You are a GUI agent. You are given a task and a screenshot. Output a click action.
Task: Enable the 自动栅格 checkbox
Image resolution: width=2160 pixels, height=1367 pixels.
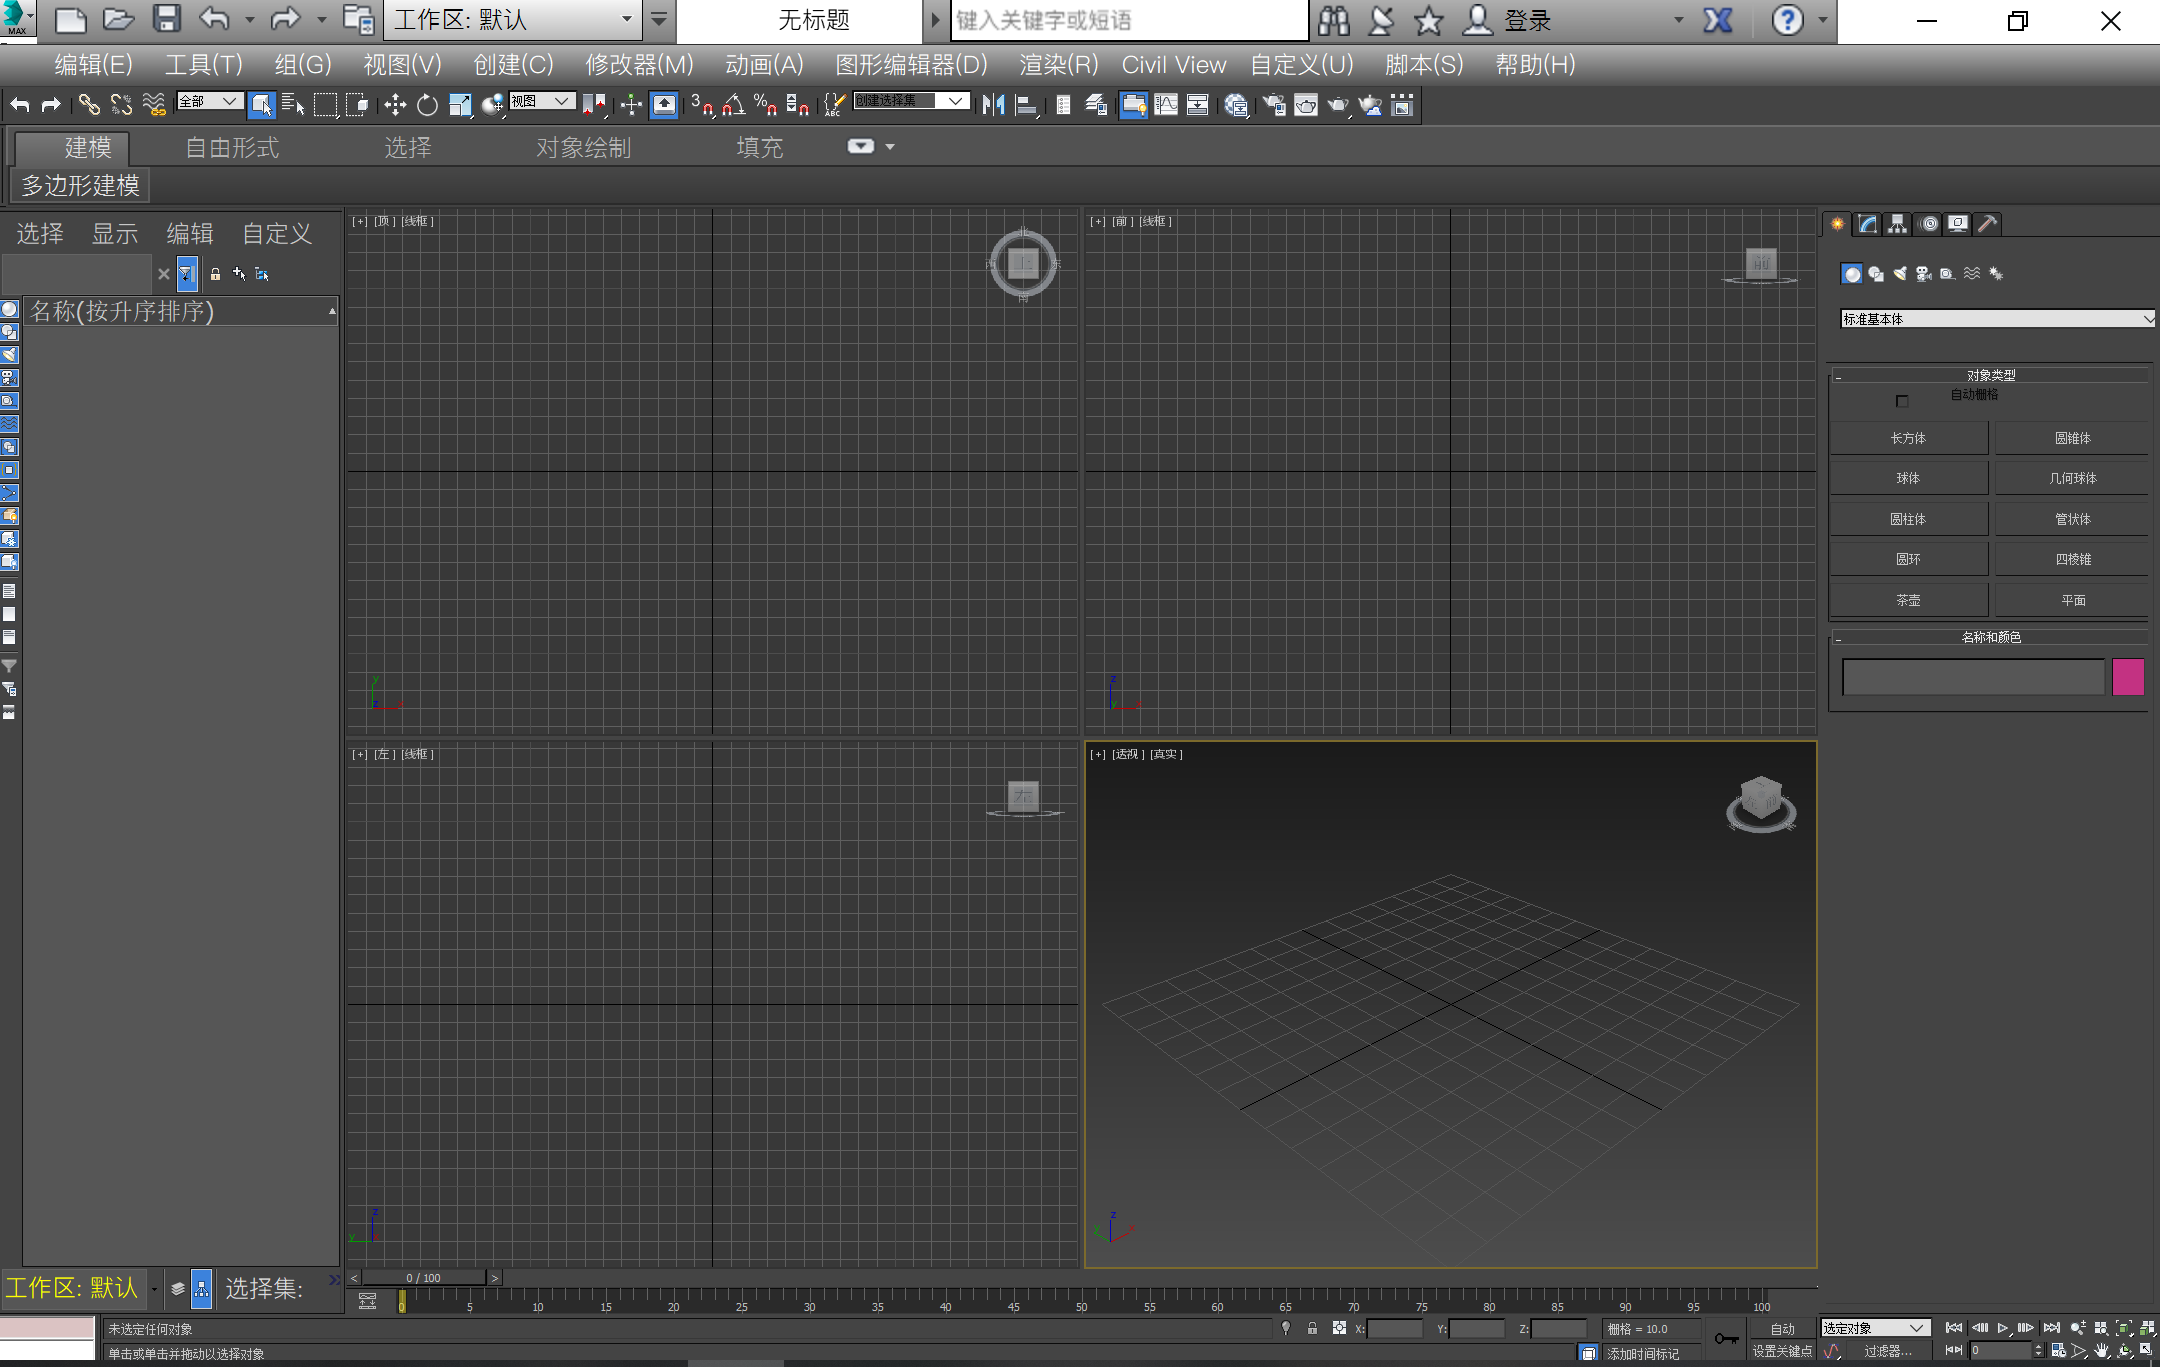click(1902, 401)
